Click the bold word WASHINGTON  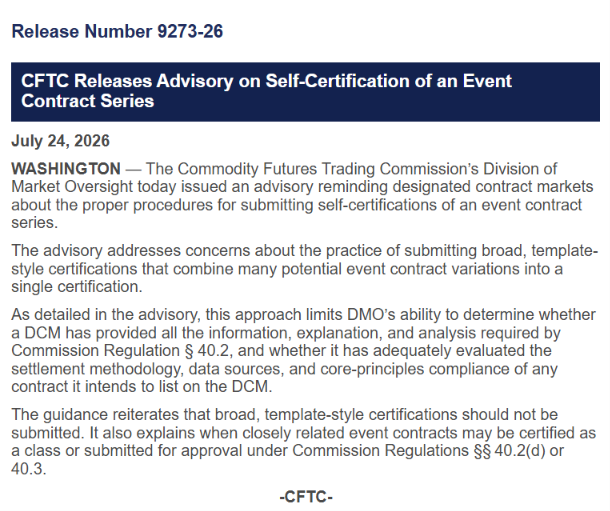click(66, 169)
